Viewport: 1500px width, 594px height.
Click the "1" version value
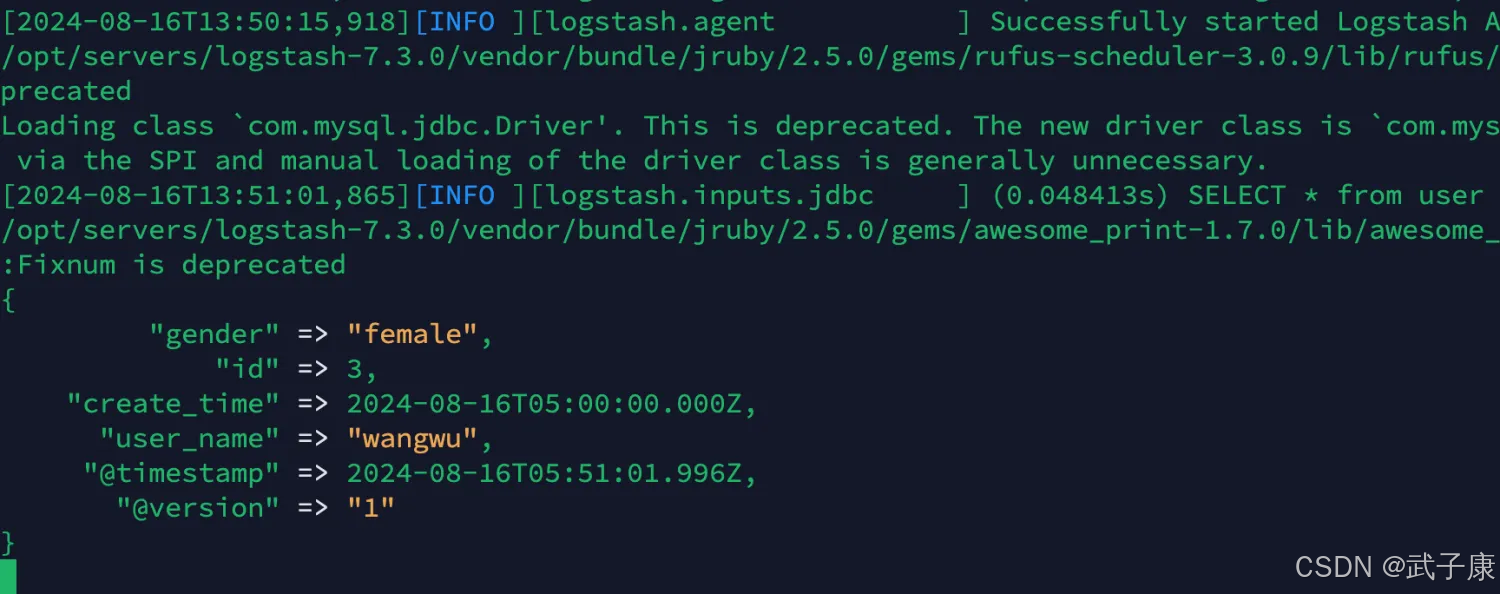tap(371, 508)
